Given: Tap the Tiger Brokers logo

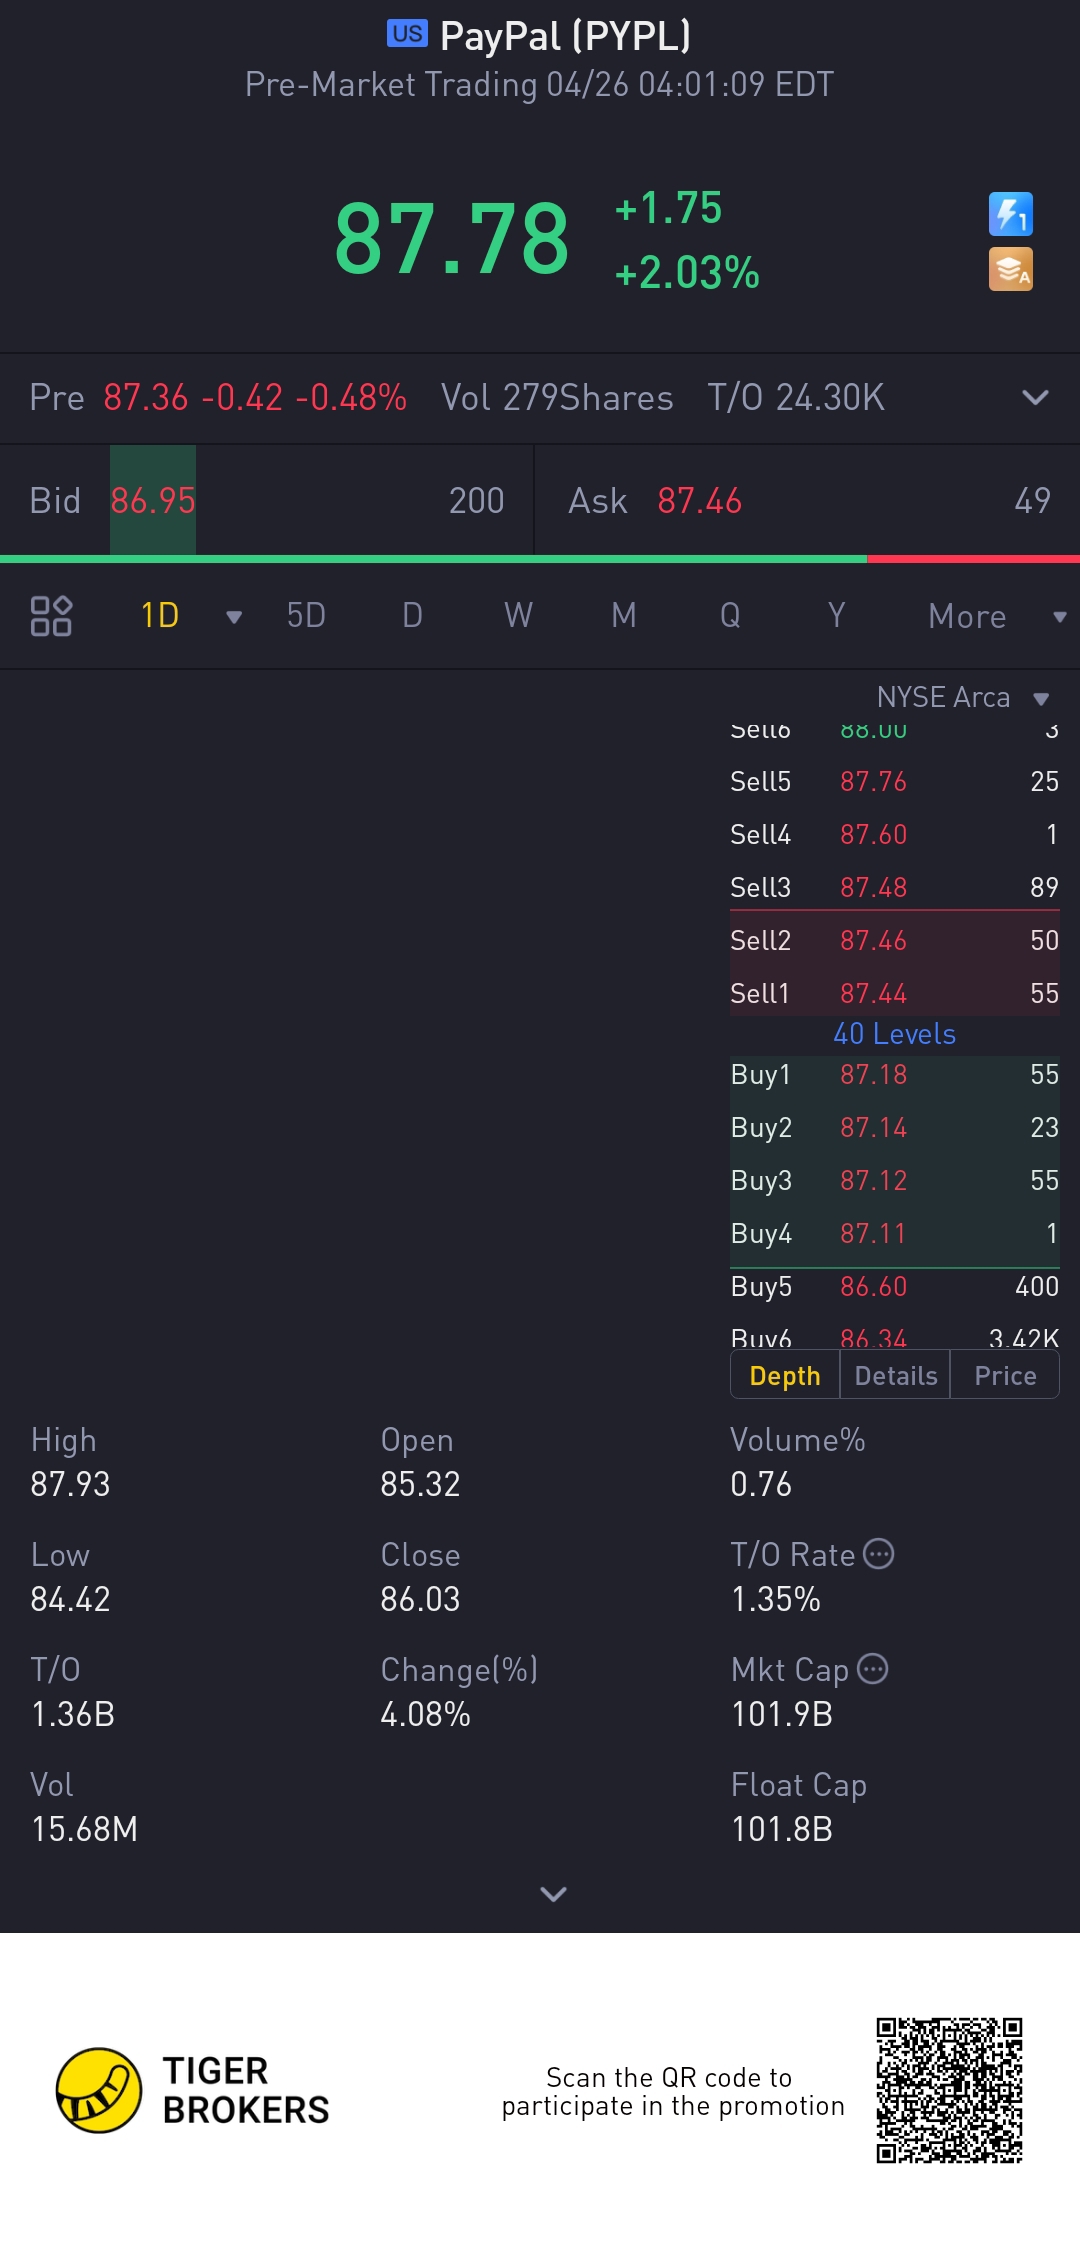Looking at the screenshot, I should 98,2090.
